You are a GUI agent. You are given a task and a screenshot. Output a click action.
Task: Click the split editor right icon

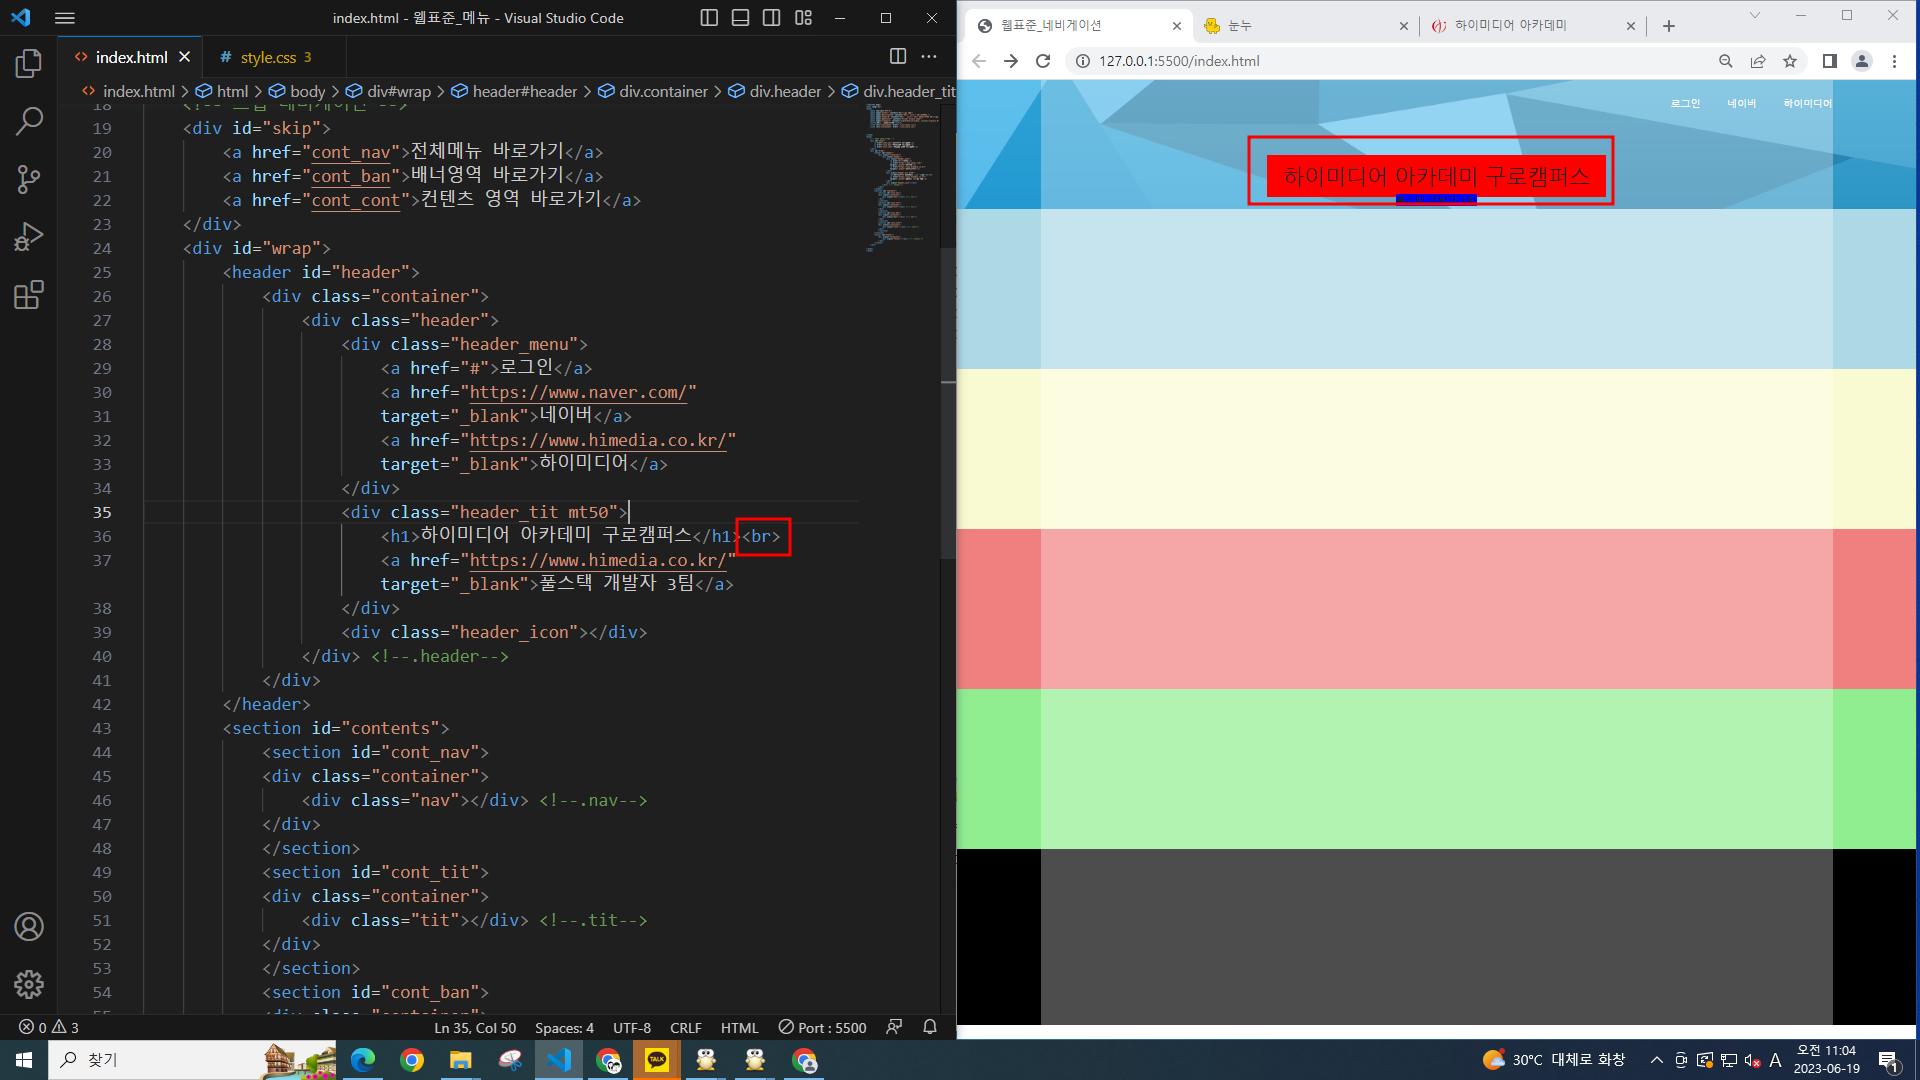click(x=897, y=57)
